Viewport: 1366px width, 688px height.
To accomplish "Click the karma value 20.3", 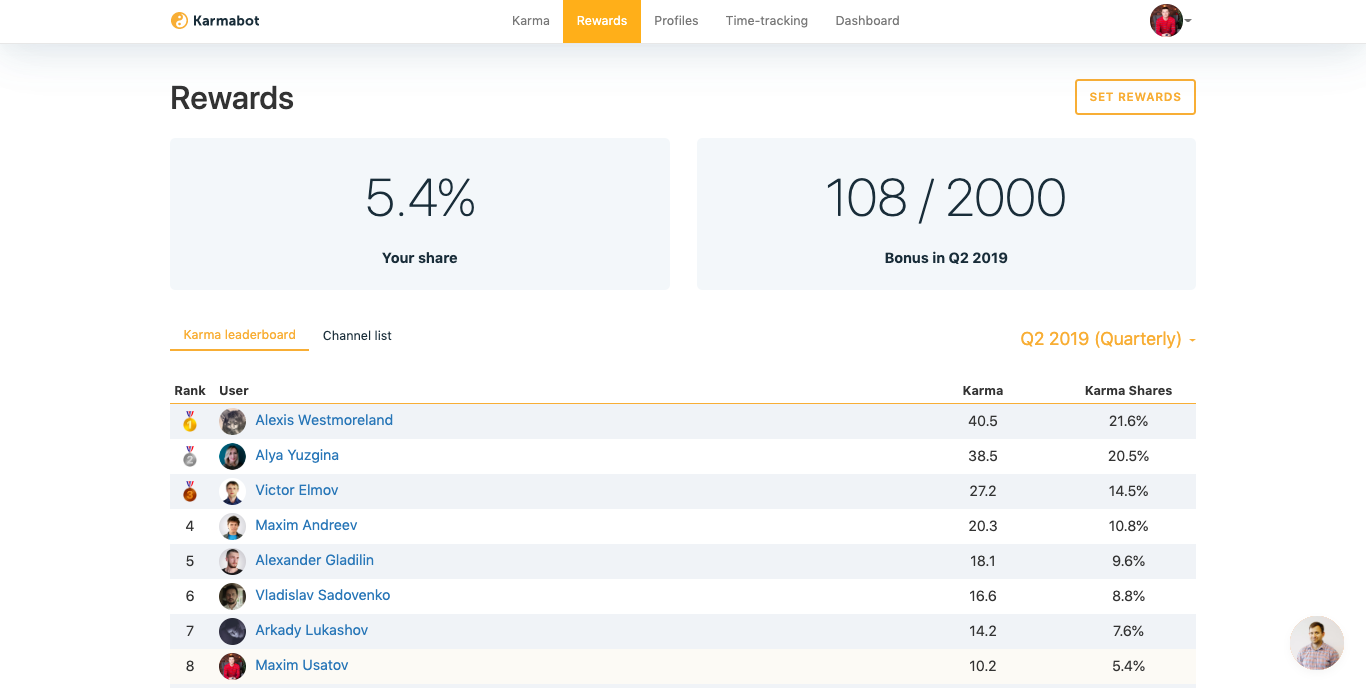I will (983, 526).
